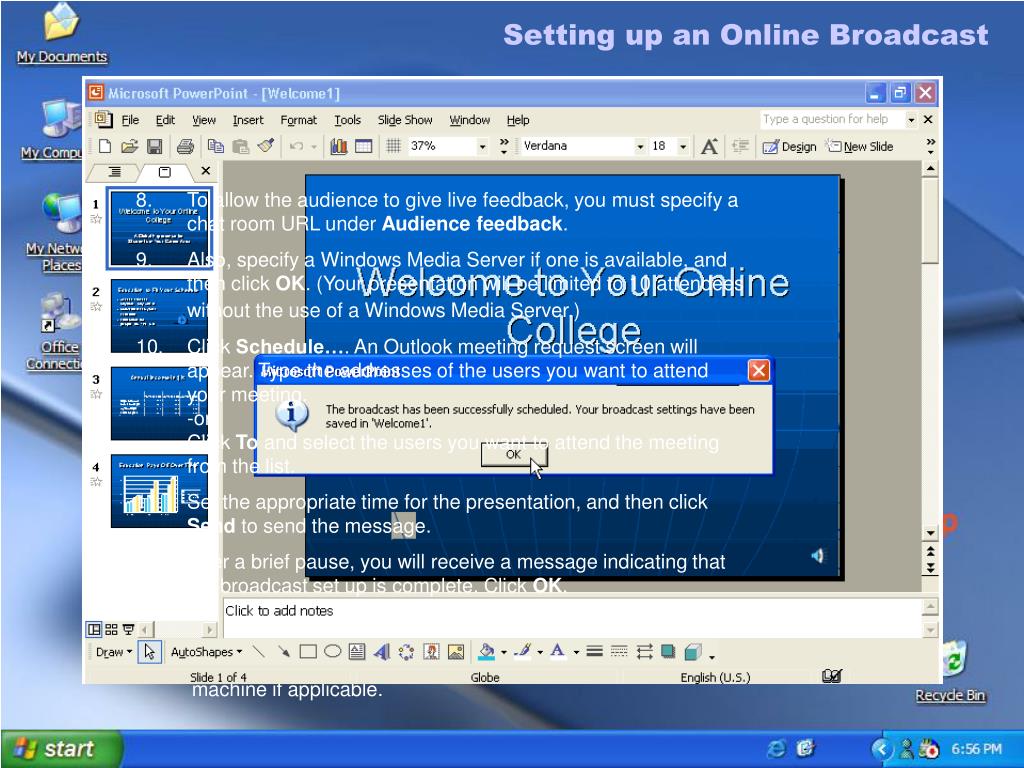
Task: Open the File menu
Action: (130, 120)
